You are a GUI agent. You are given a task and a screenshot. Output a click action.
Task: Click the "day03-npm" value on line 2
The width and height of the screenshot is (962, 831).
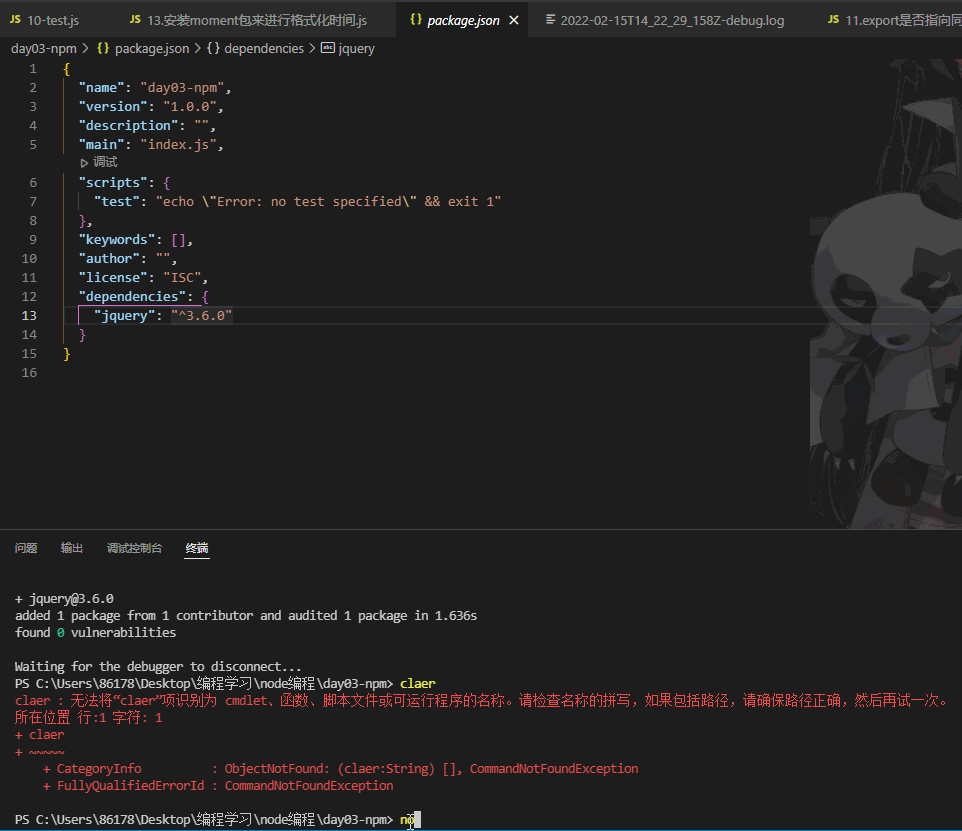(x=182, y=88)
